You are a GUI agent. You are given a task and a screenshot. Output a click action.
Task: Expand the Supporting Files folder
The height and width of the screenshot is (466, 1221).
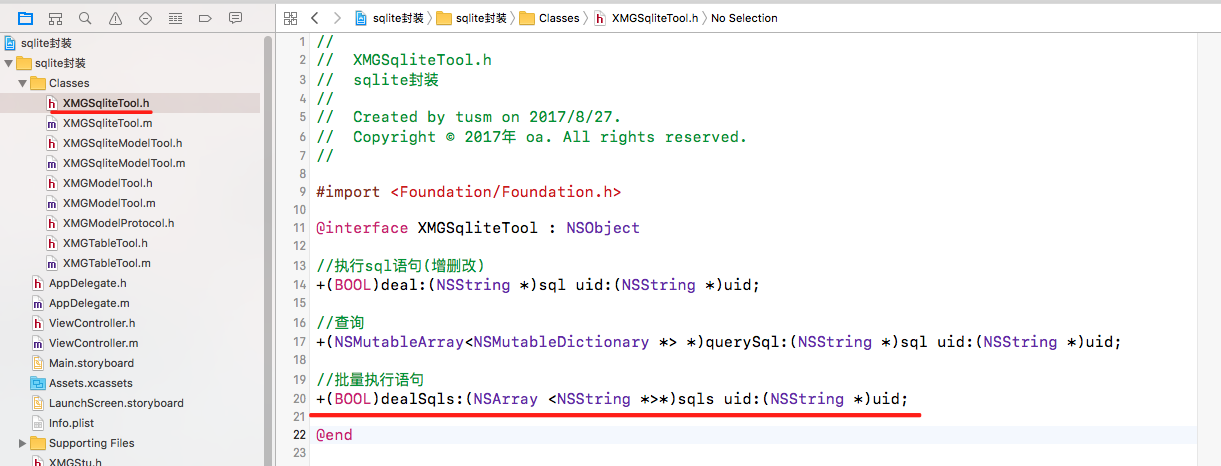pos(23,443)
